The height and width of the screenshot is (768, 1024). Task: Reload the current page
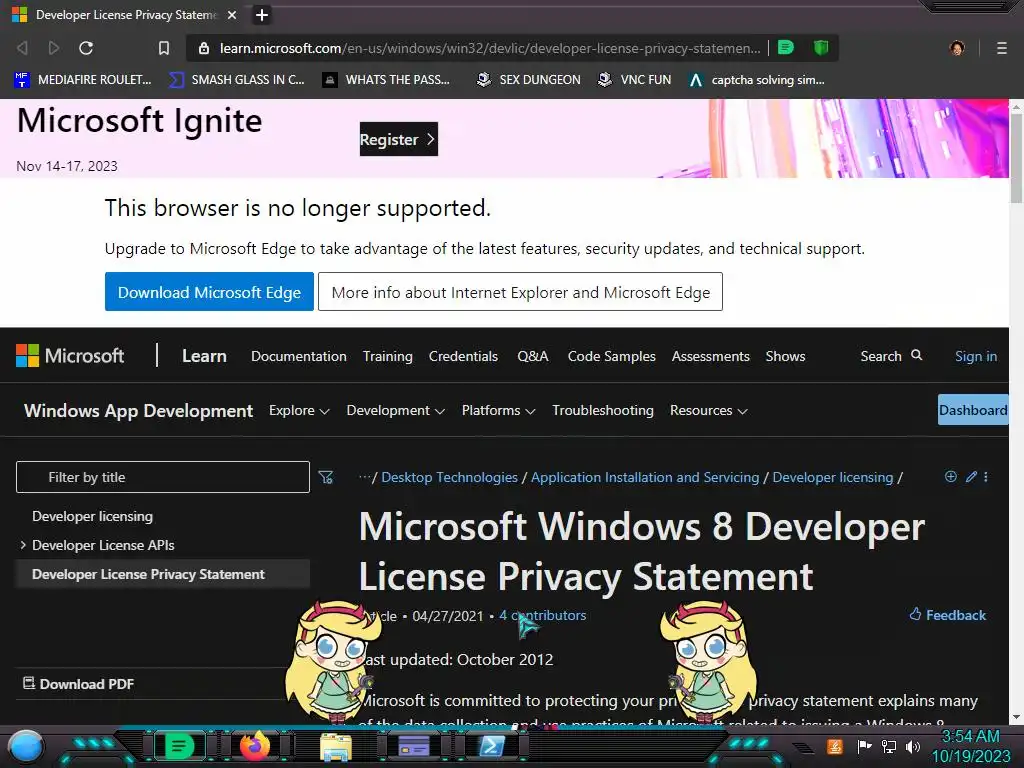point(86,48)
